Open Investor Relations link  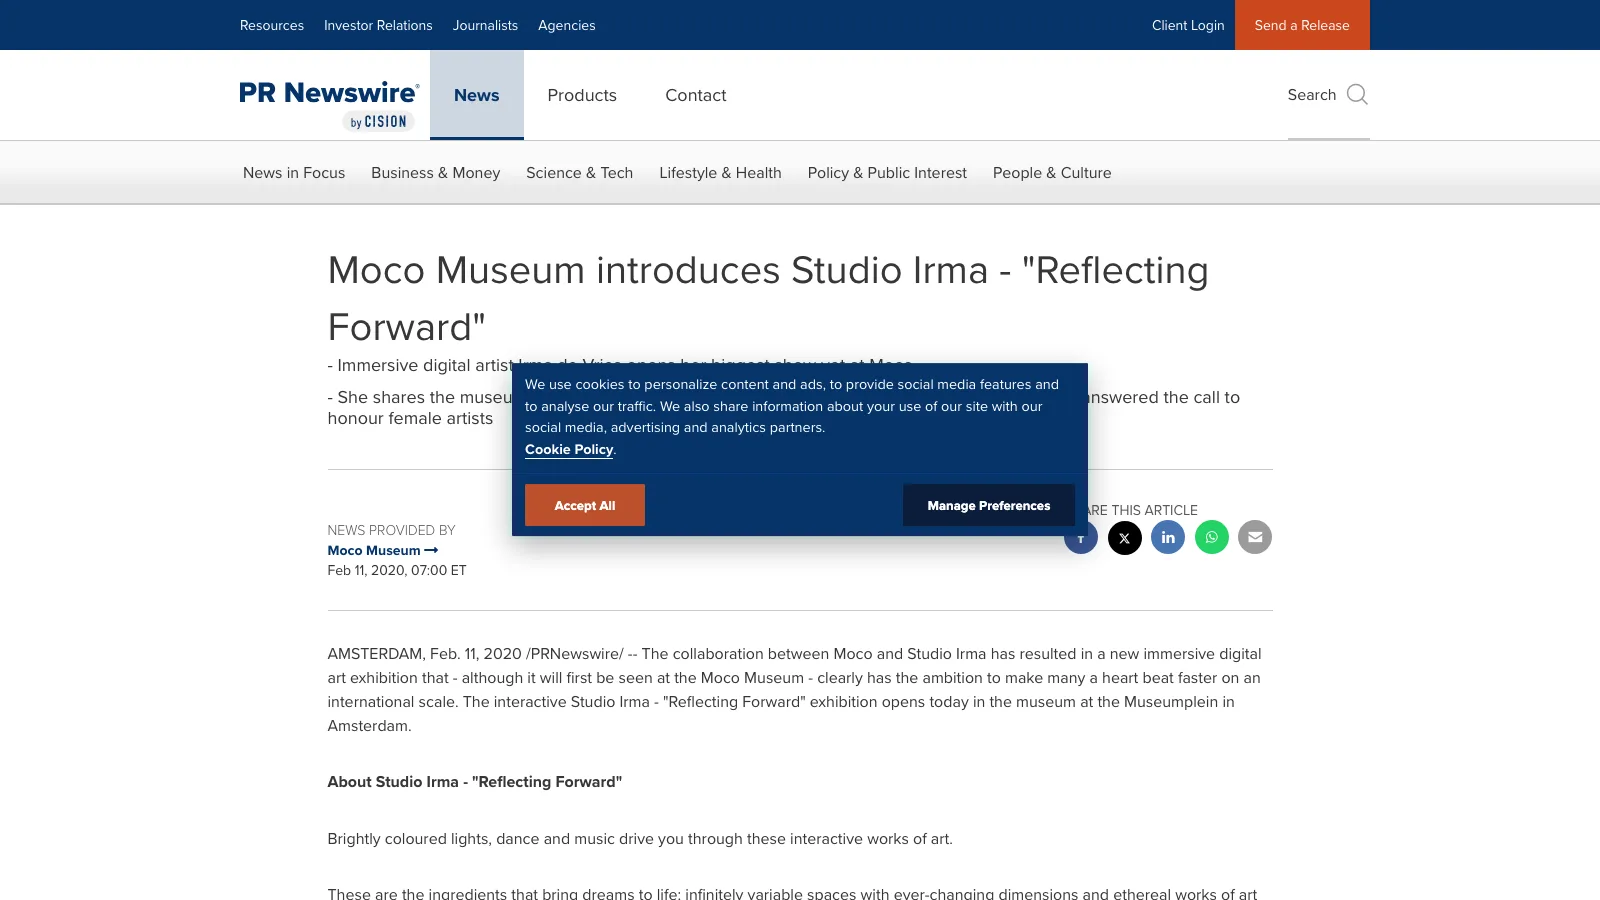click(378, 25)
